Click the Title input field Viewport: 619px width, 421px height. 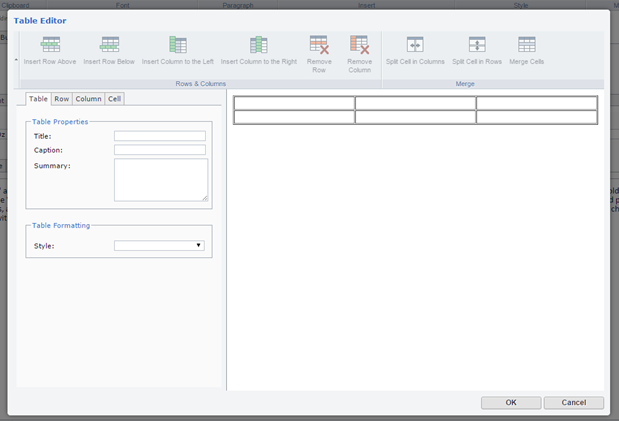tap(160, 136)
